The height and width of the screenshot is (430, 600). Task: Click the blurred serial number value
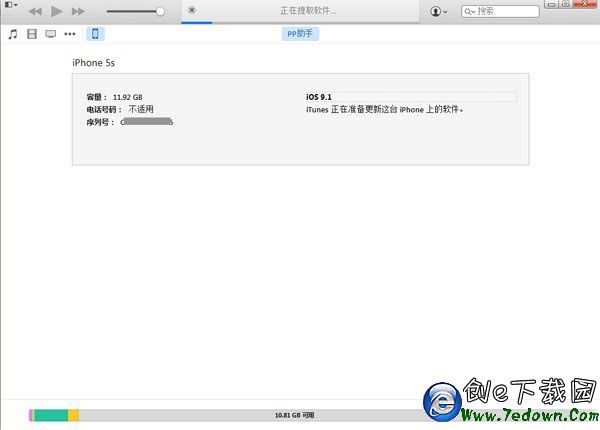[x=147, y=122]
